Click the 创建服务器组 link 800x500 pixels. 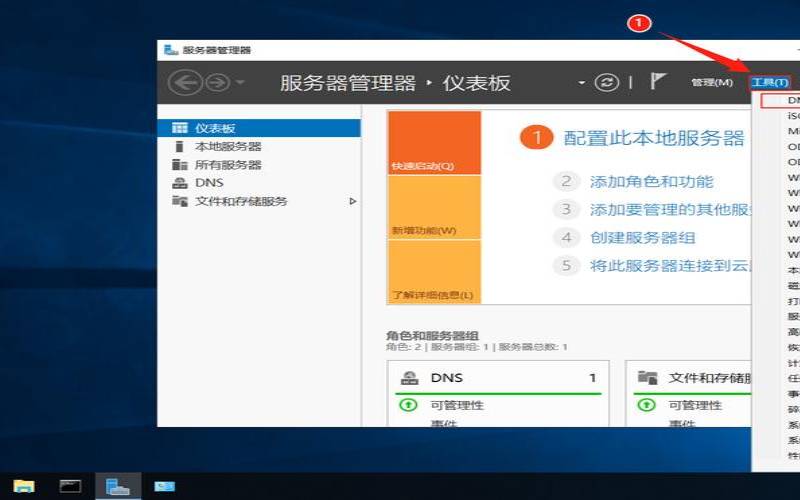pos(642,238)
